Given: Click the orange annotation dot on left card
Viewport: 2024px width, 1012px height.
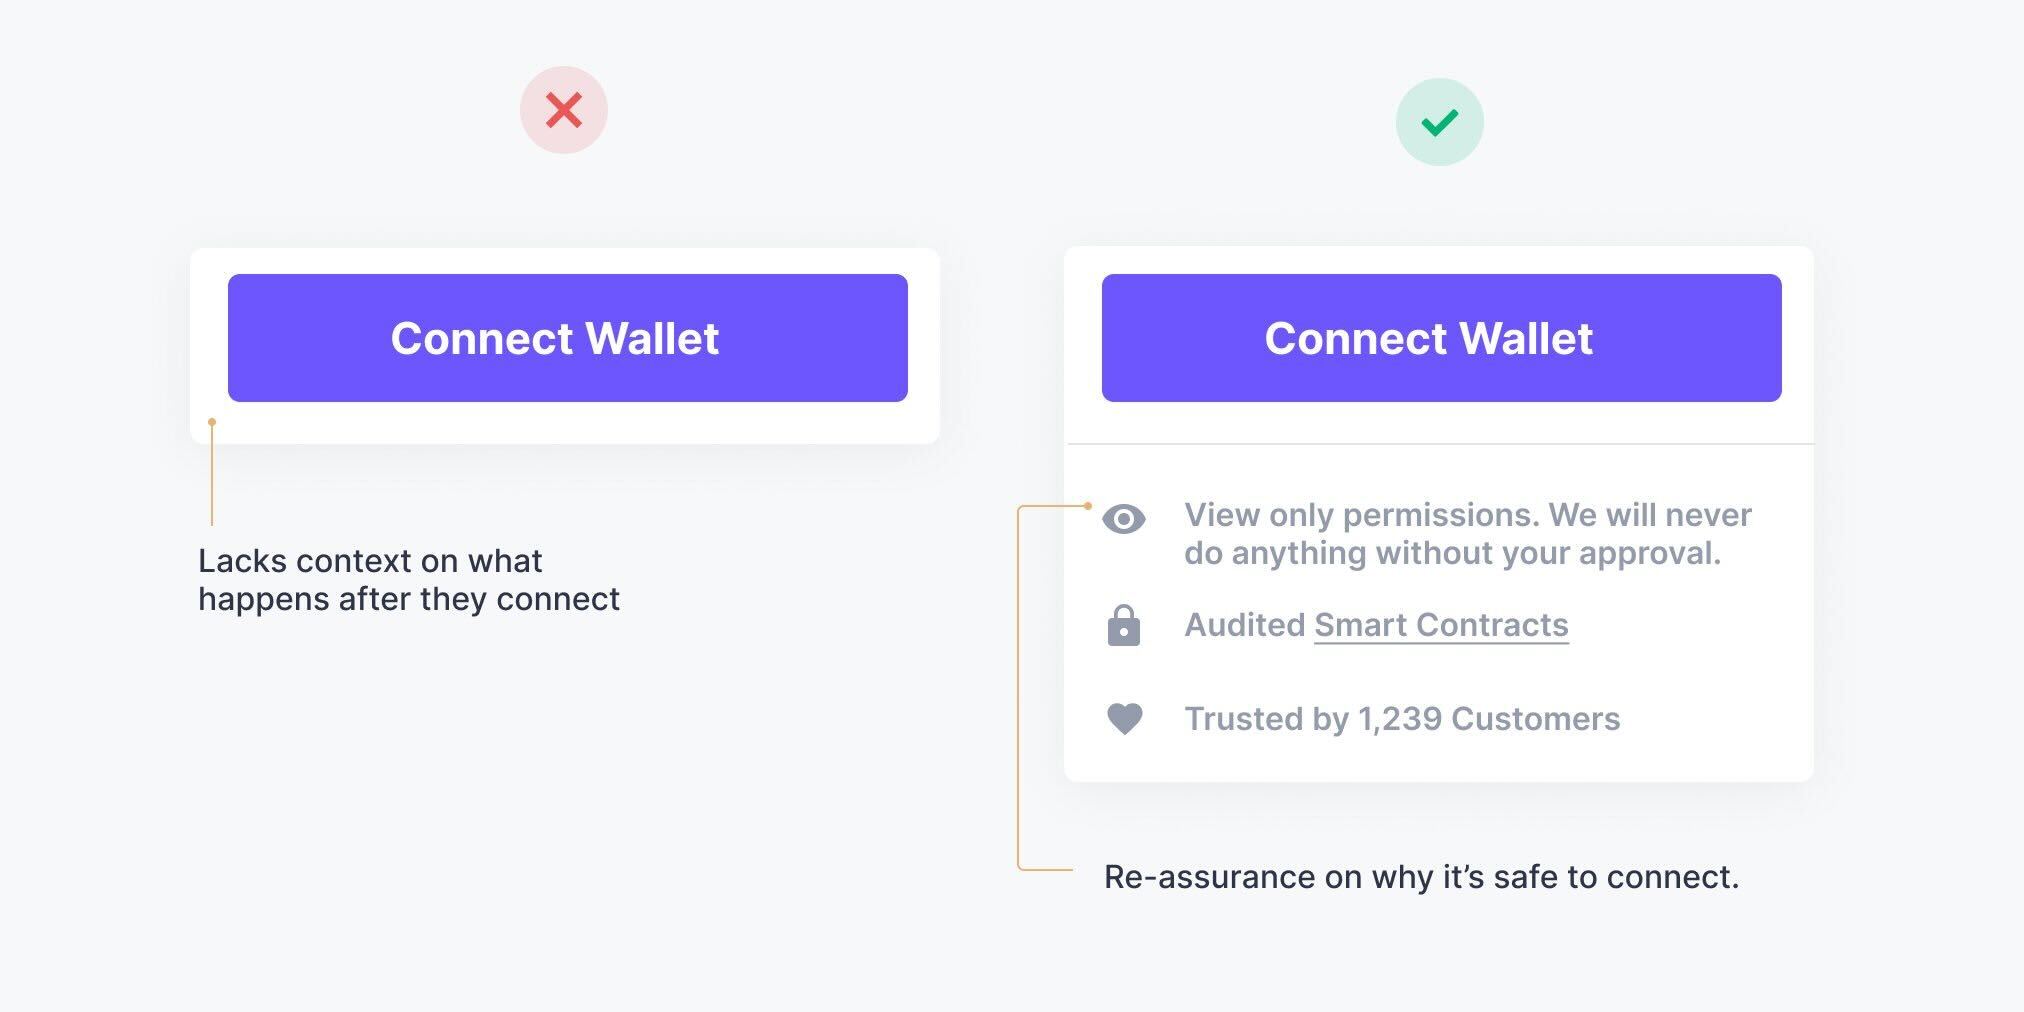Looking at the screenshot, I should coord(212,422).
